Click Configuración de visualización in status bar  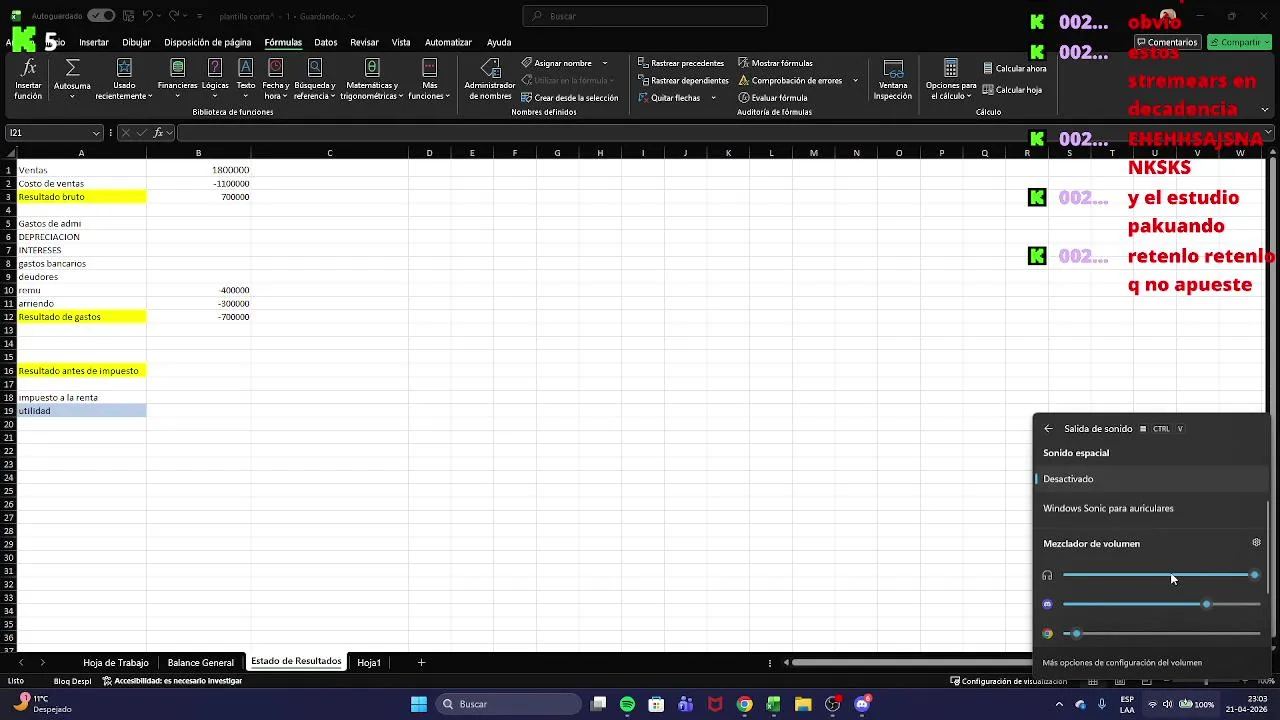[1008, 681]
